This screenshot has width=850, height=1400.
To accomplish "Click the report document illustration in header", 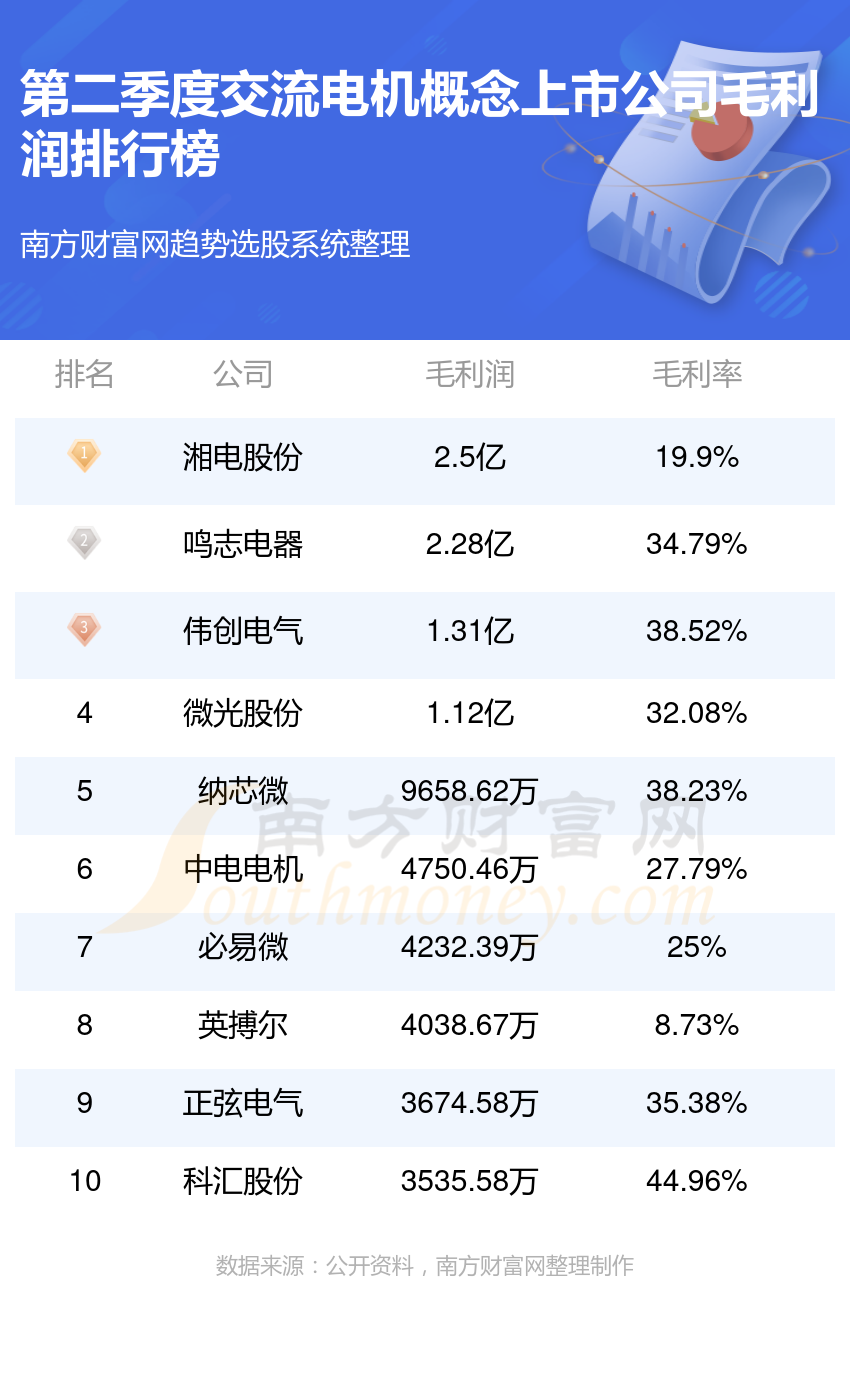I will pos(700,170).
